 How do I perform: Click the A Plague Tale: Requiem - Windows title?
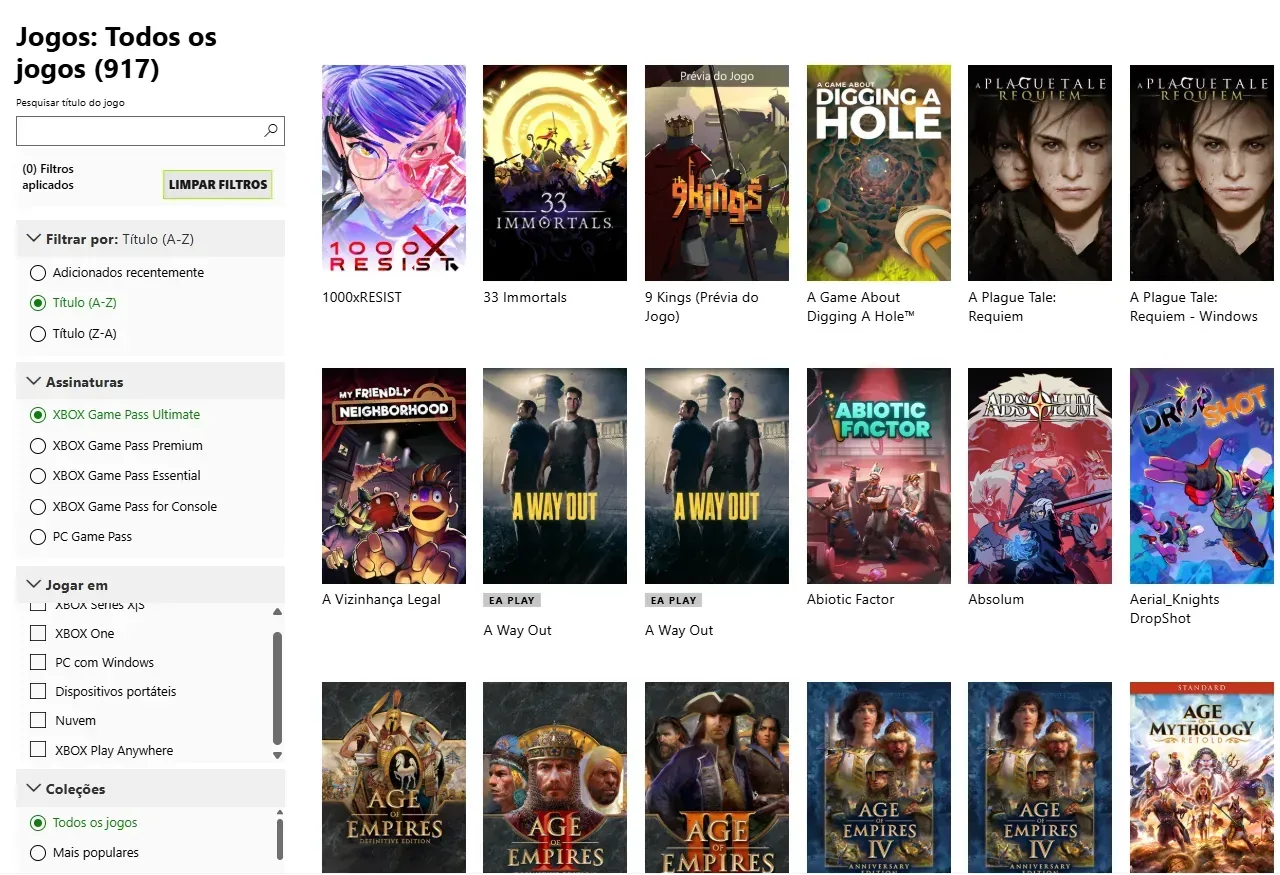click(1194, 307)
